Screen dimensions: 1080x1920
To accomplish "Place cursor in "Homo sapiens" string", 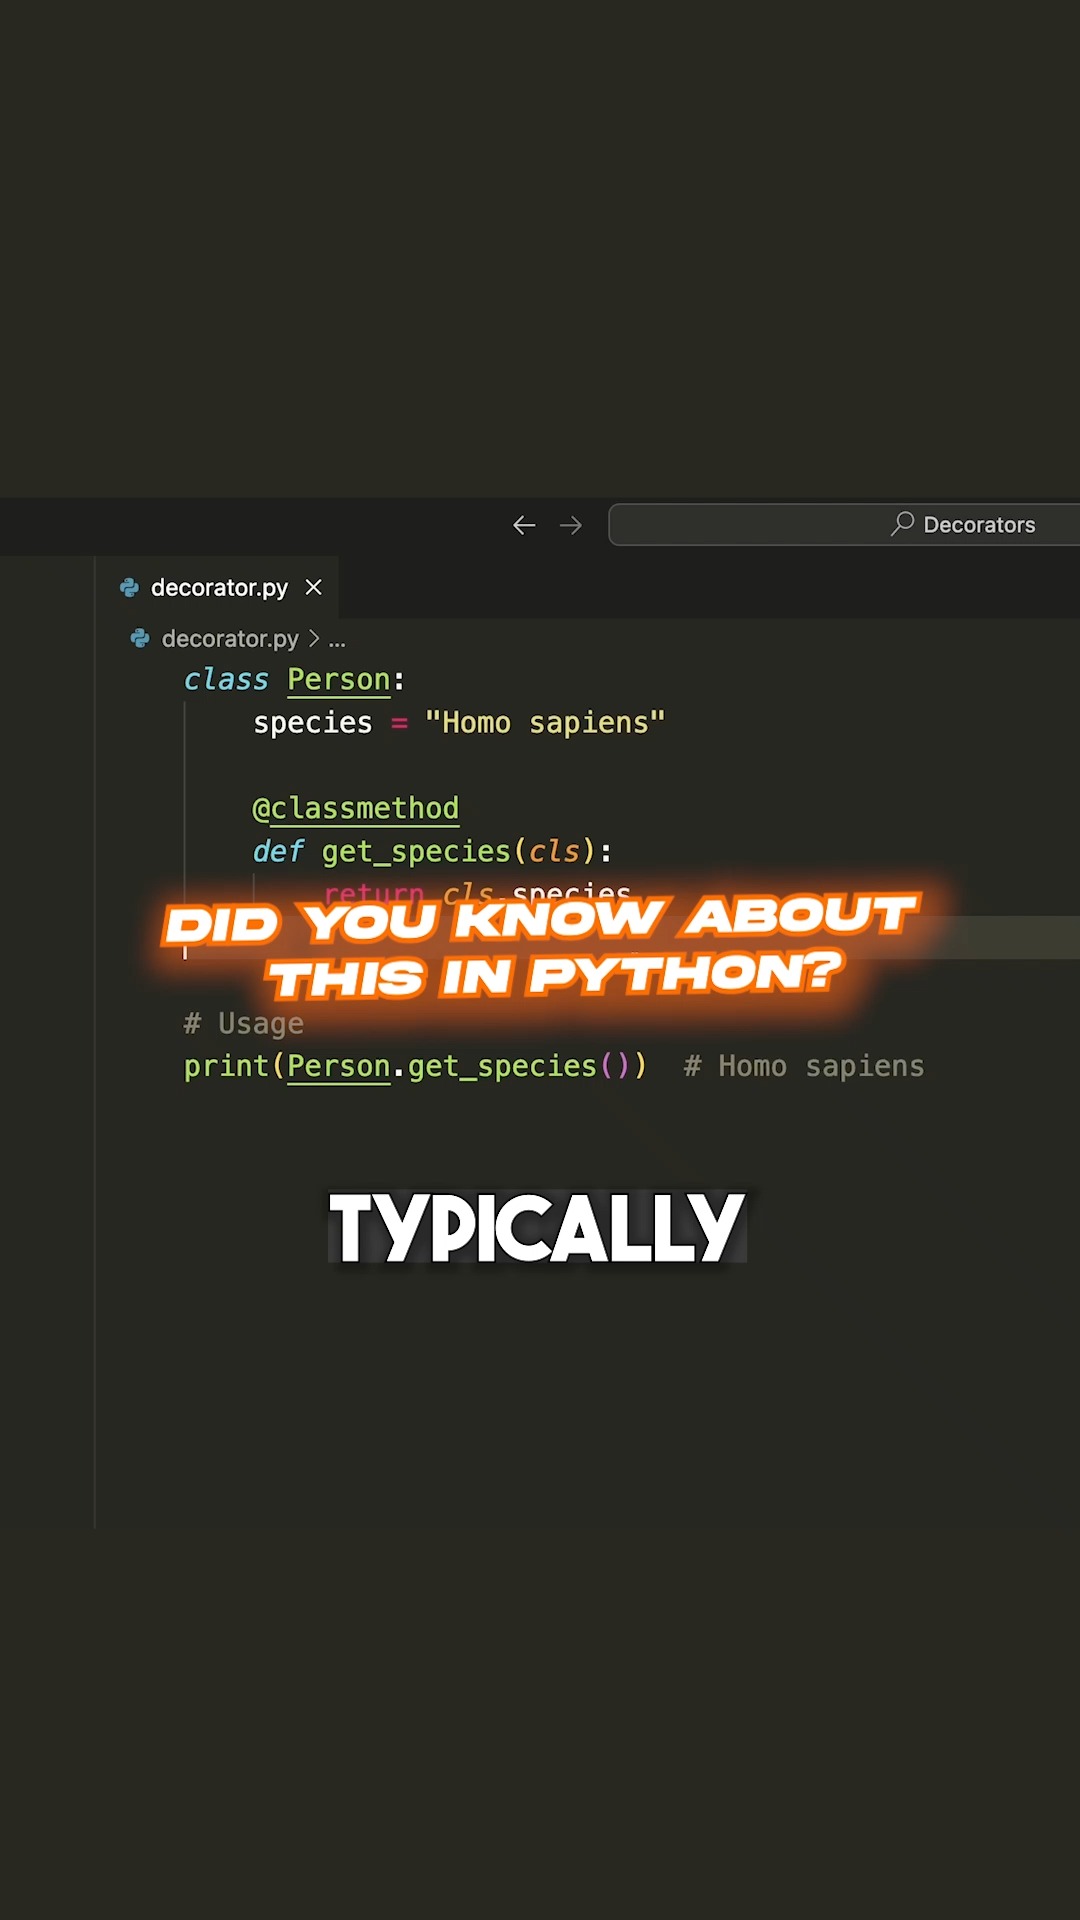I will point(545,723).
